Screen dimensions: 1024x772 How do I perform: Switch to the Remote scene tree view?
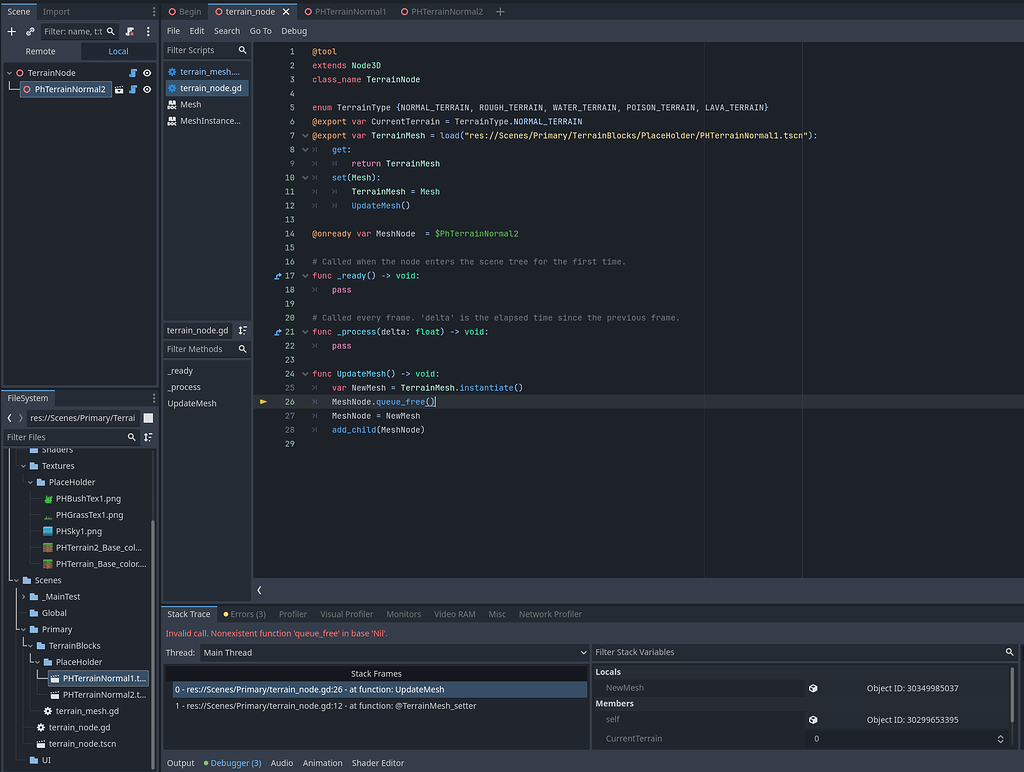[x=39, y=51]
